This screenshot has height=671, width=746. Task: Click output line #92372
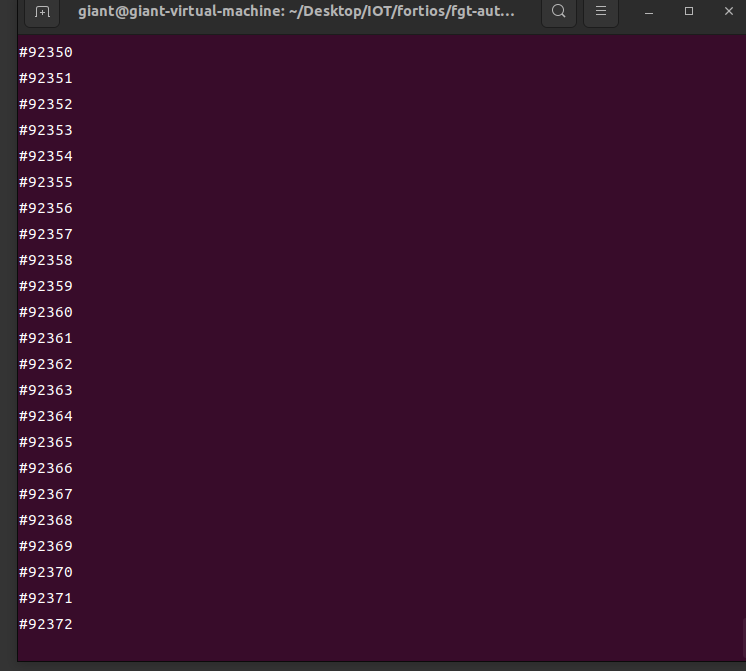(46, 624)
